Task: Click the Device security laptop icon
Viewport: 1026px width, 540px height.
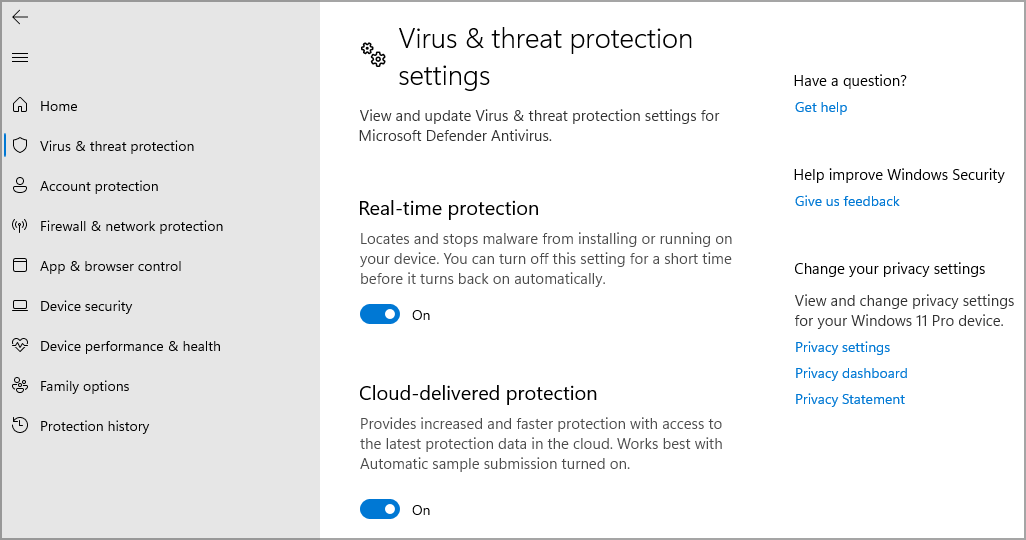Action: [20, 306]
